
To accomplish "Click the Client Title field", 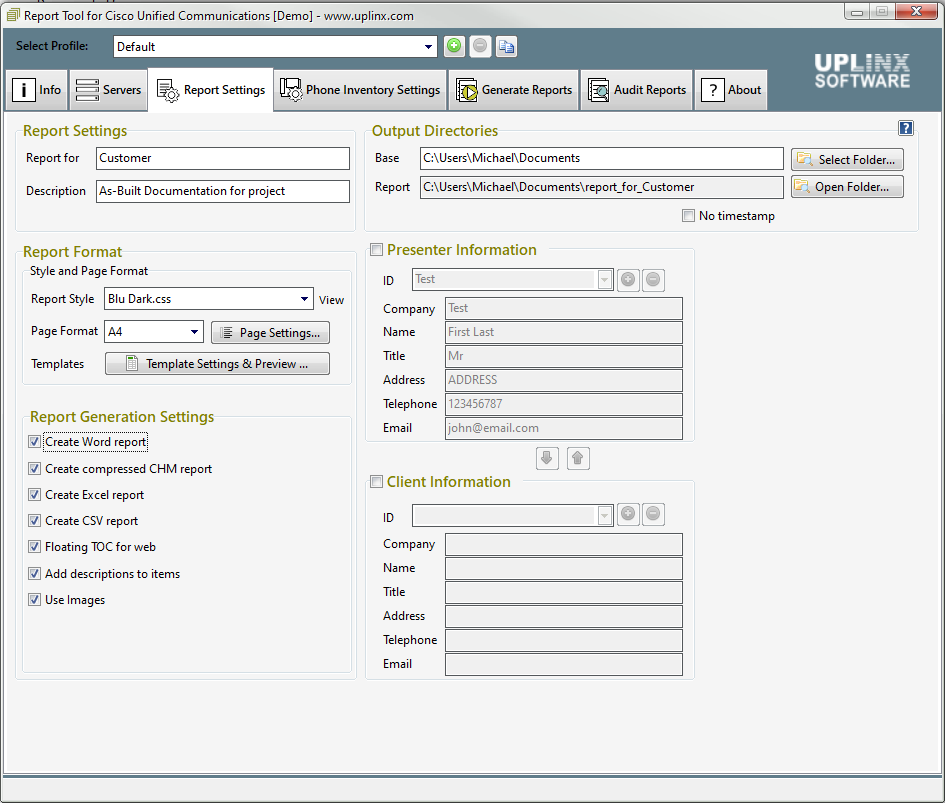I will point(564,593).
